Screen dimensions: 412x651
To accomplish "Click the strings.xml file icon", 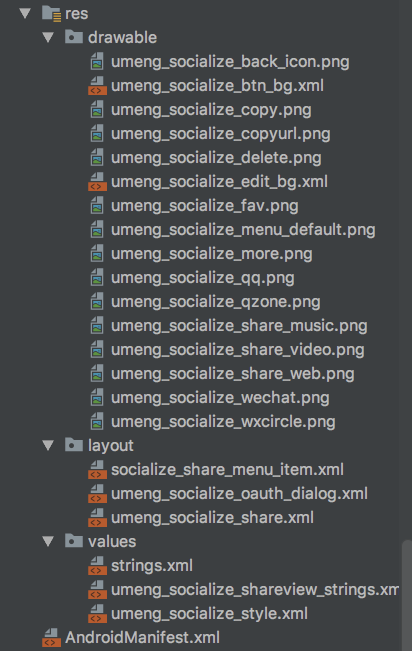I will tap(97, 565).
